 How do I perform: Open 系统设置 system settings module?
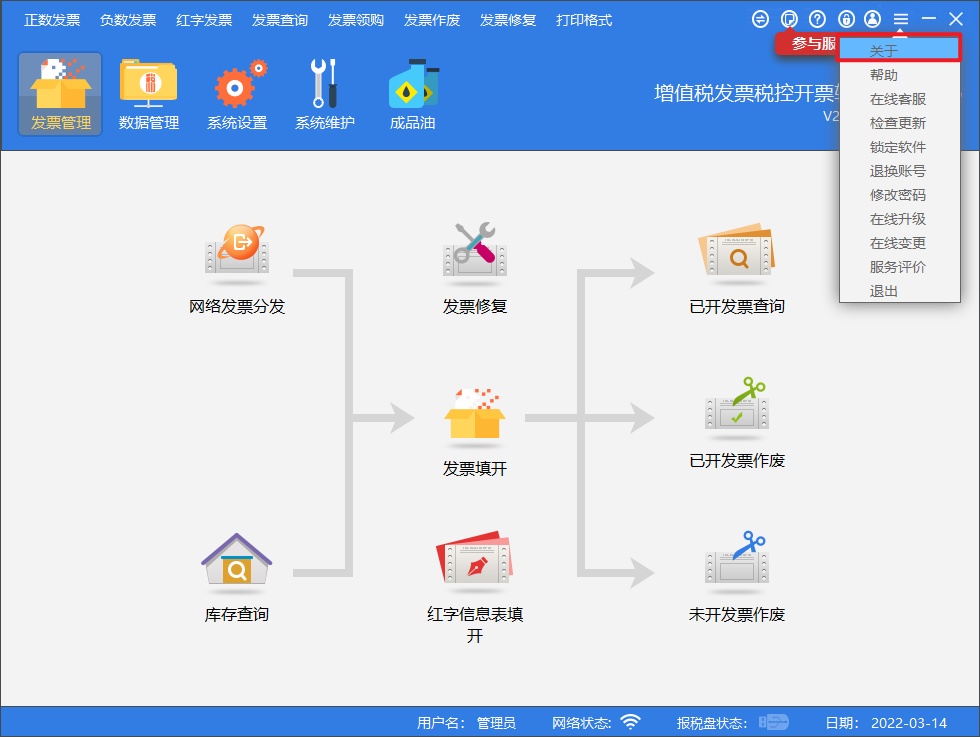pos(237,92)
